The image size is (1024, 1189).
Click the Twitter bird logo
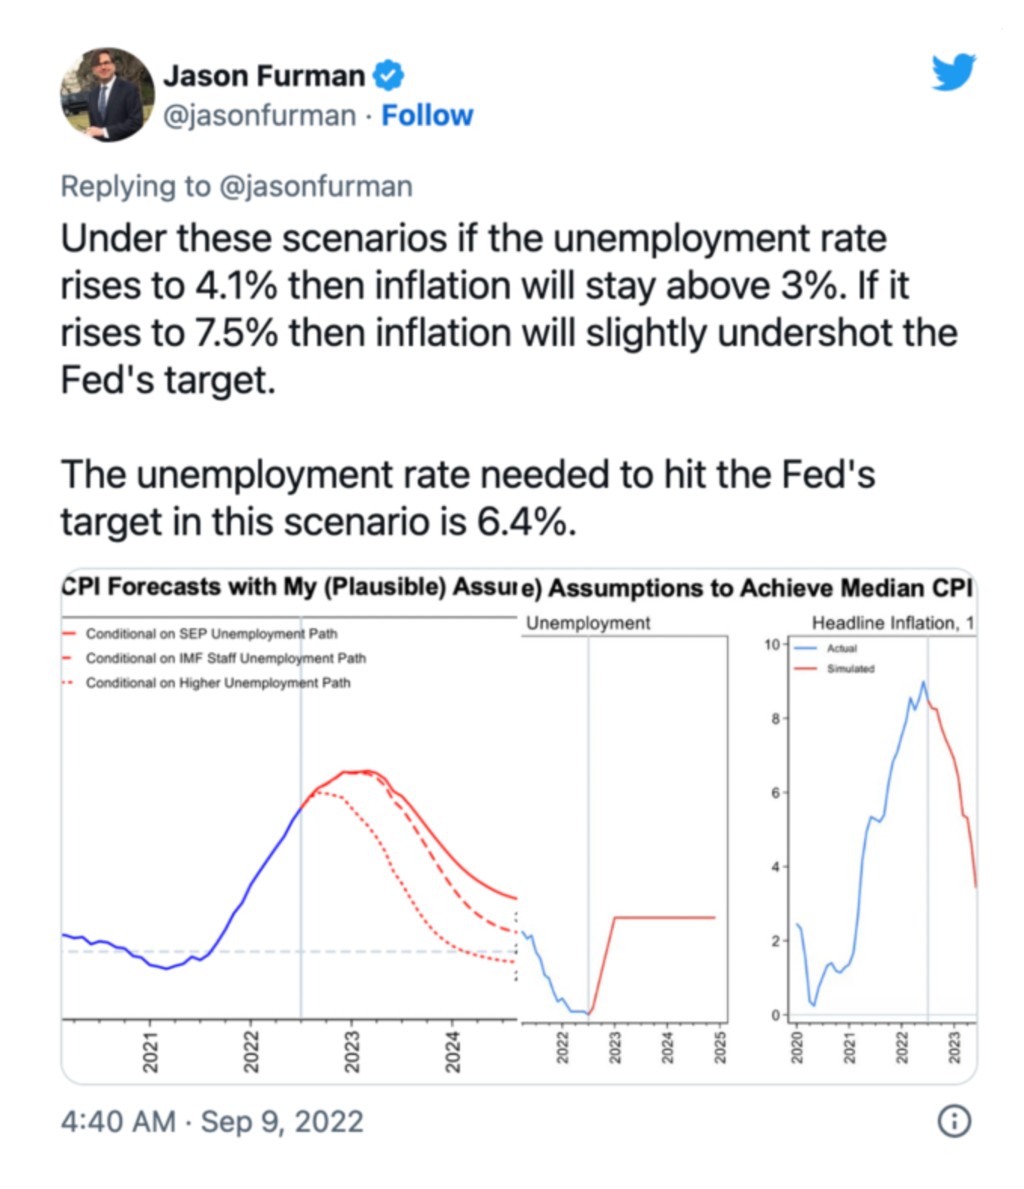[x=953, y=72]
